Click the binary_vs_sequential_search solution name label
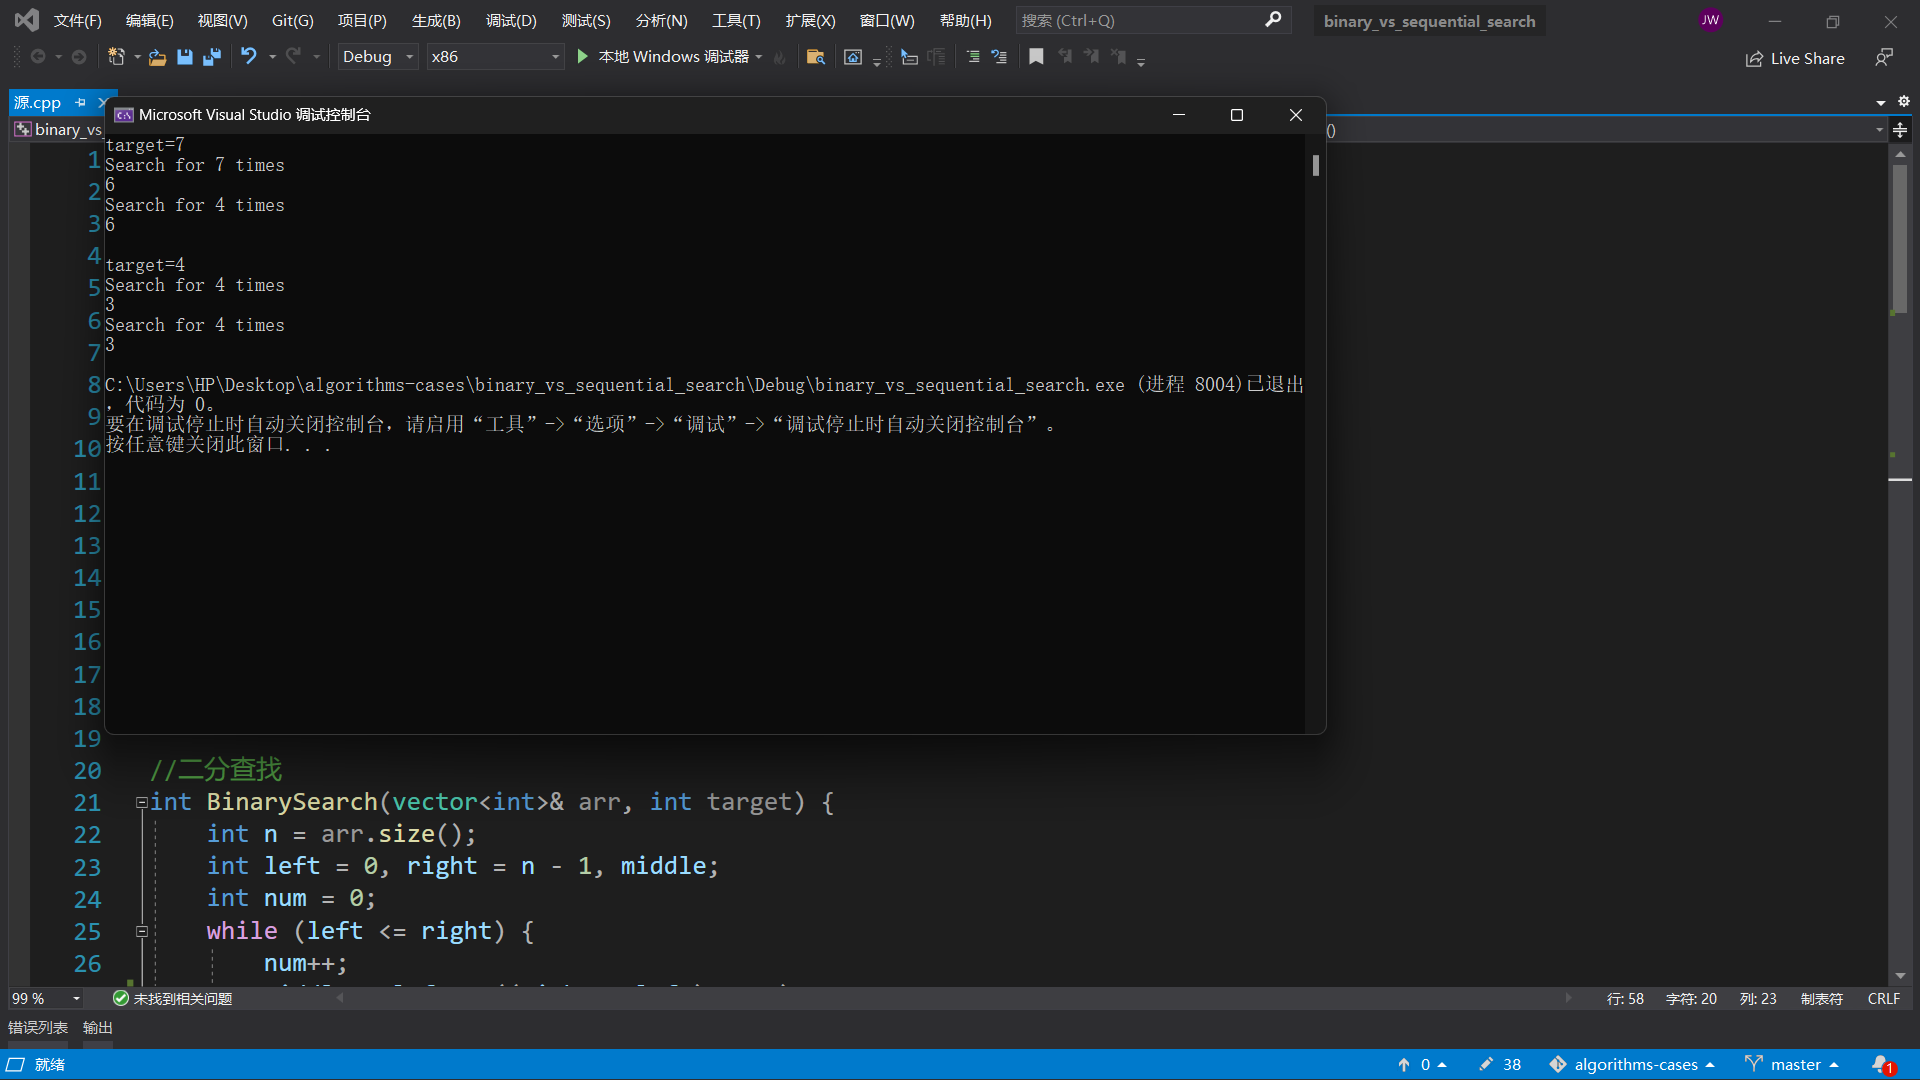Image resolution: width=1920 pixels, height=1080 pixels. click(x=1429, y=21)
